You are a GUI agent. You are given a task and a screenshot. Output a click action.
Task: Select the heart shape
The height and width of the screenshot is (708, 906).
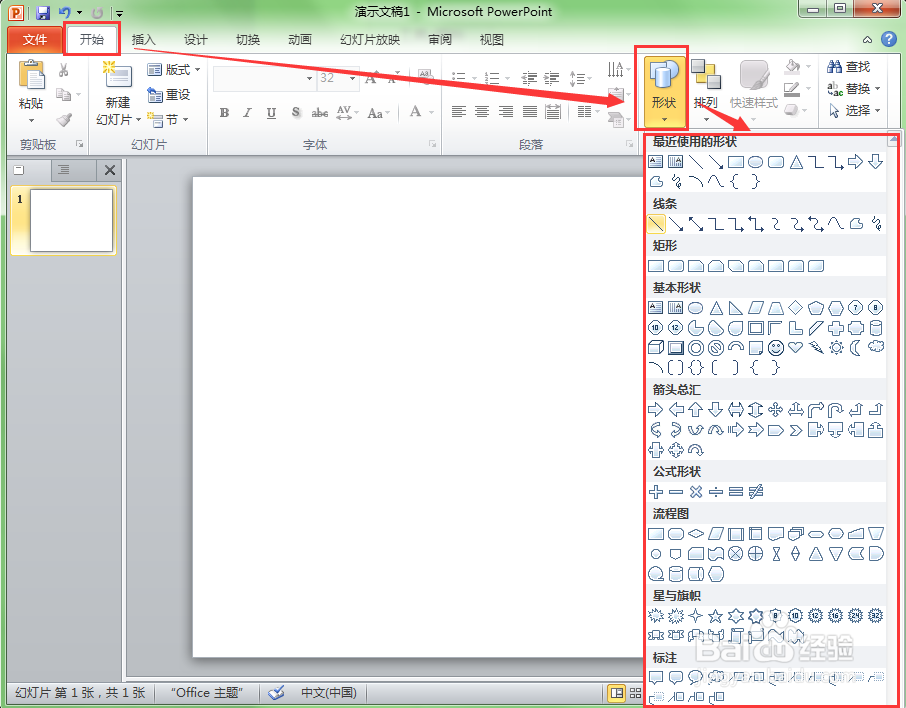click(796, 347)
